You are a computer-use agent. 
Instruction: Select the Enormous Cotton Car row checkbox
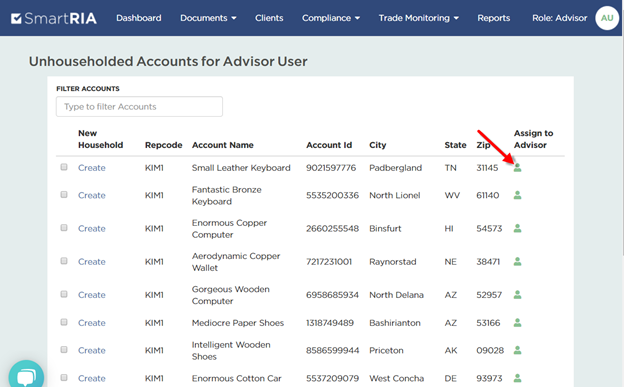coord(64,377)
